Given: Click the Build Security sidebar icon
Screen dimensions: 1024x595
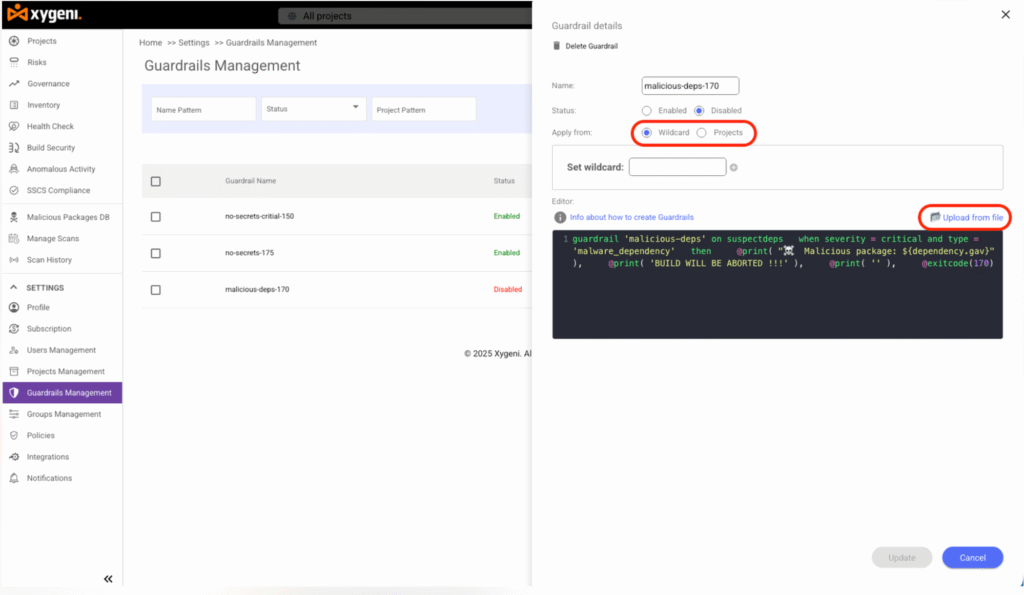Looking at the screenshot, I should pyautogui.click(x=14, y=148).
